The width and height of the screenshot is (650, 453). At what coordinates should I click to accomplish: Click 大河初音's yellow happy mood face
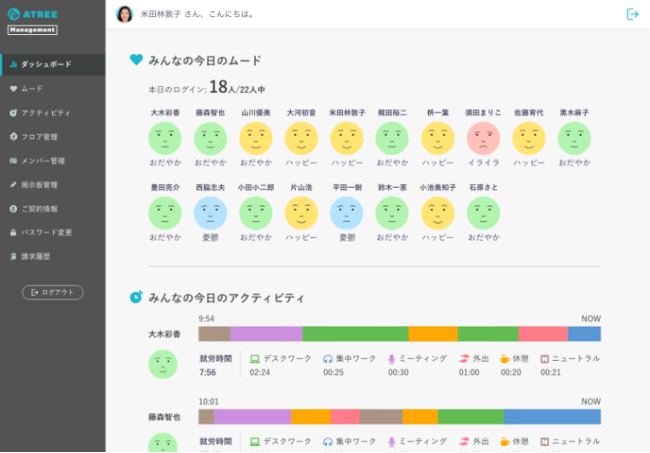pos(301,138)
